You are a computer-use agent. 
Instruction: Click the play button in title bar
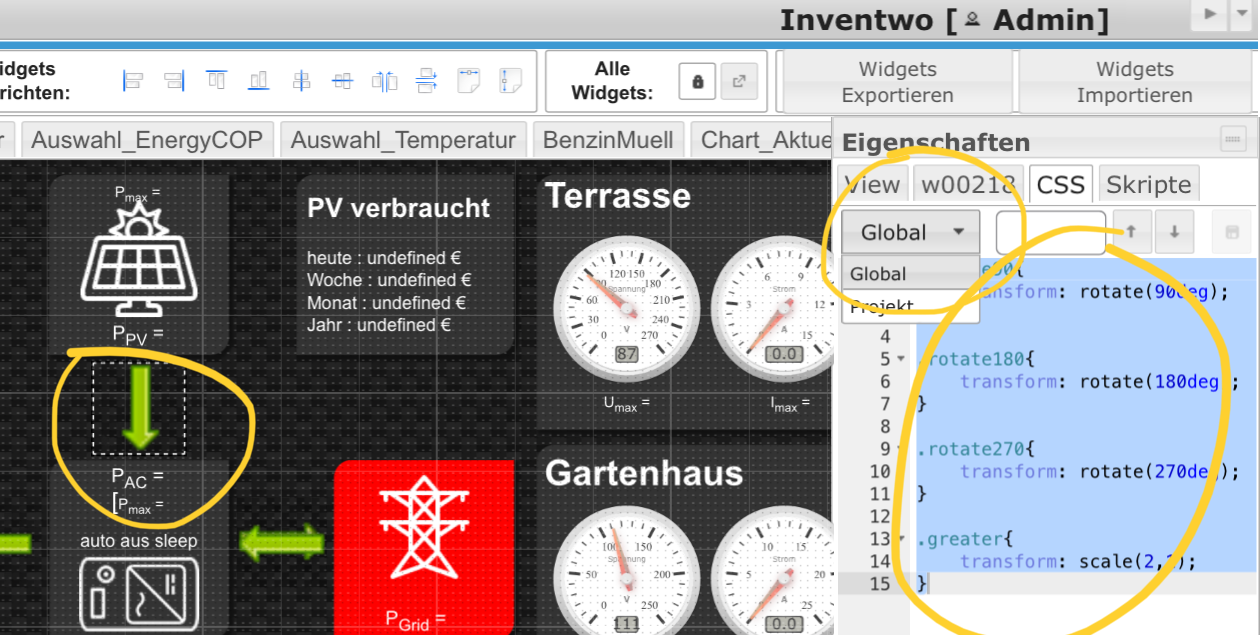tap(1210, 14)
